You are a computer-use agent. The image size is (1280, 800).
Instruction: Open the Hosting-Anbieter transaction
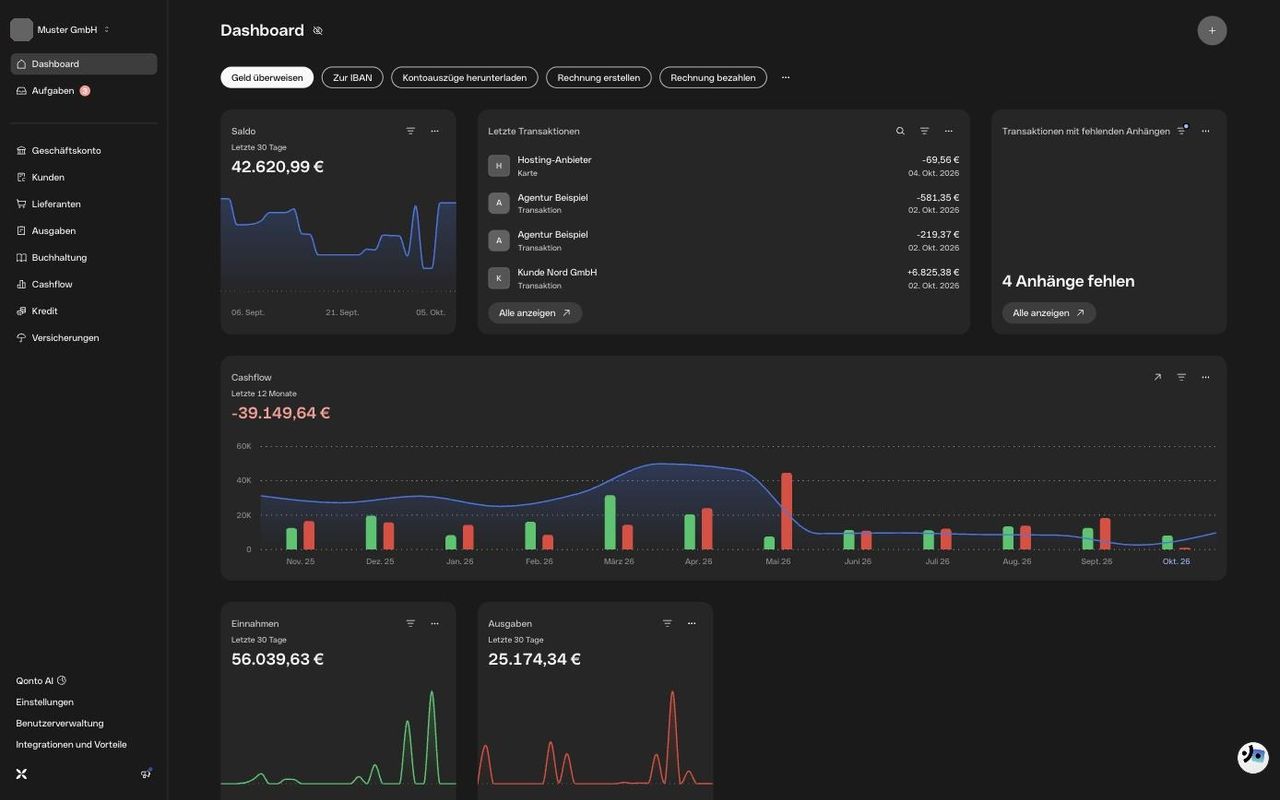point(724,166)
